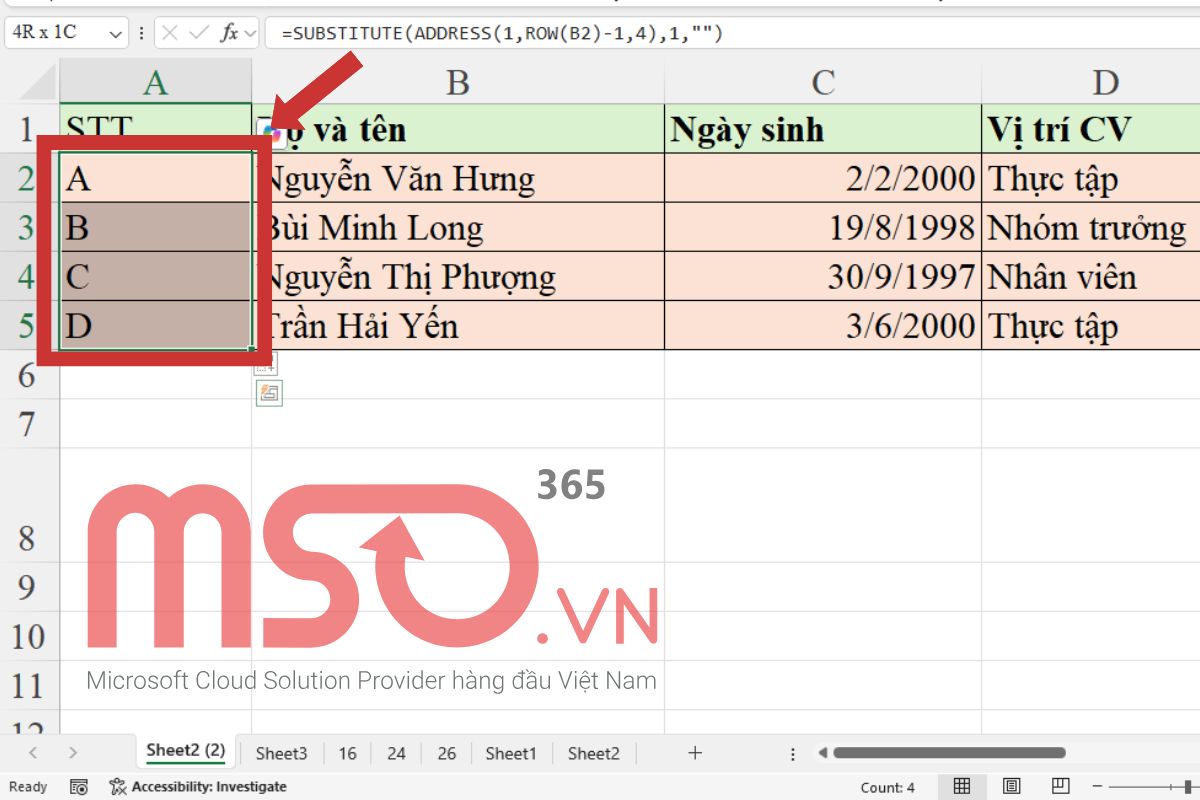This screenshot has width=1200, height=800.
Task: Click the 'Ngày sinh' header cell
Action: coord(823,129)
